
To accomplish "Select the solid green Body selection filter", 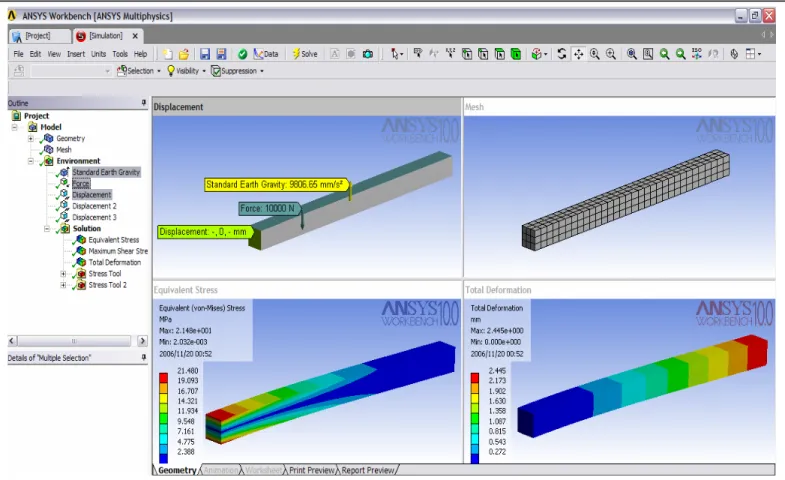I will coord(516,54).
